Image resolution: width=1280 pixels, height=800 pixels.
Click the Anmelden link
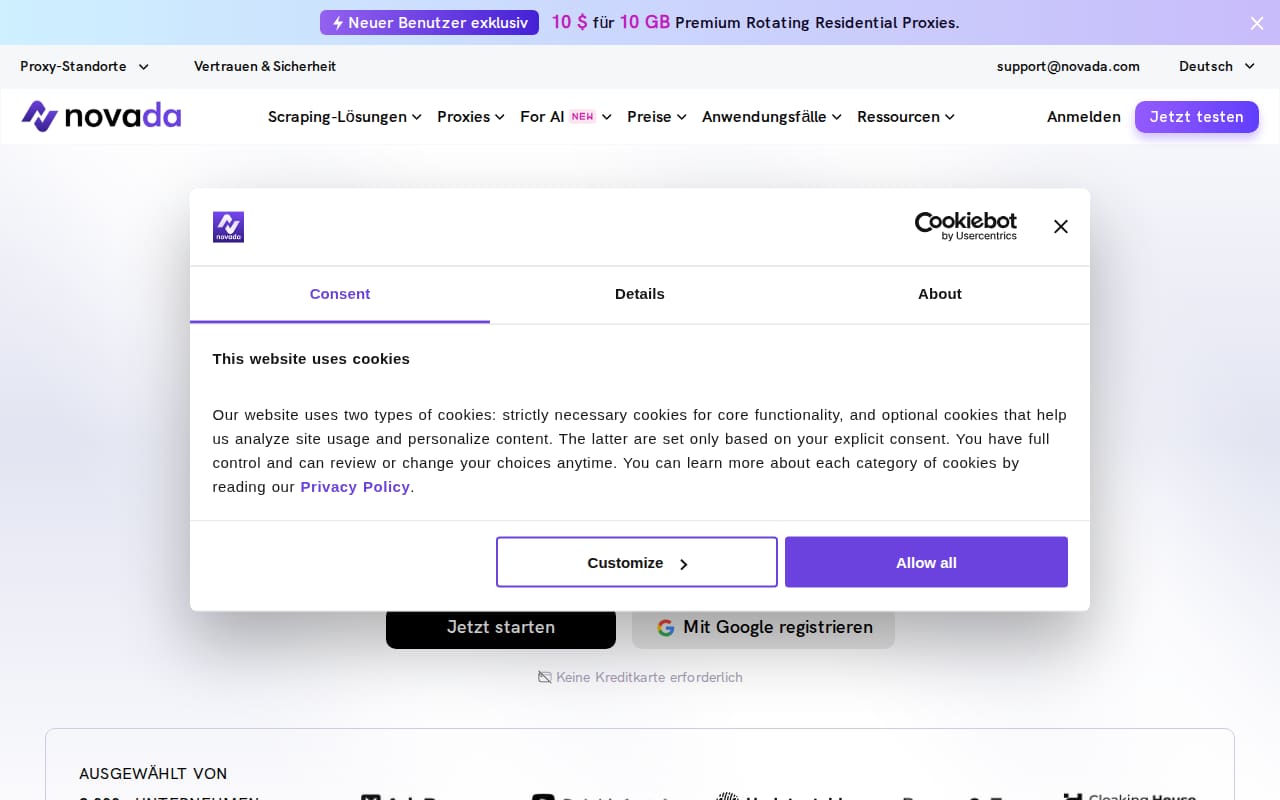coord(1083,117)
